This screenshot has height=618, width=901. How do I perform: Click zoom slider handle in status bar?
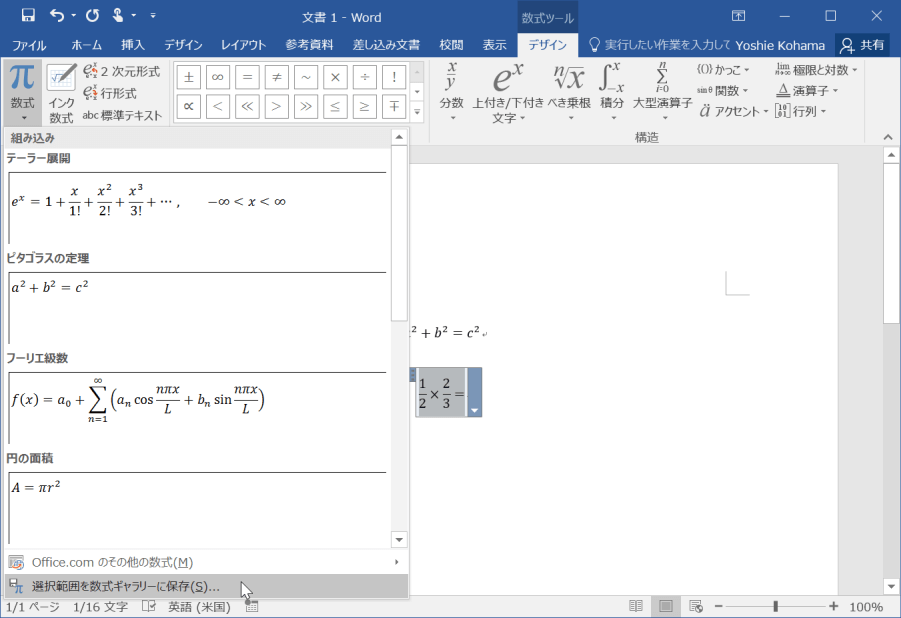point(776,607)
